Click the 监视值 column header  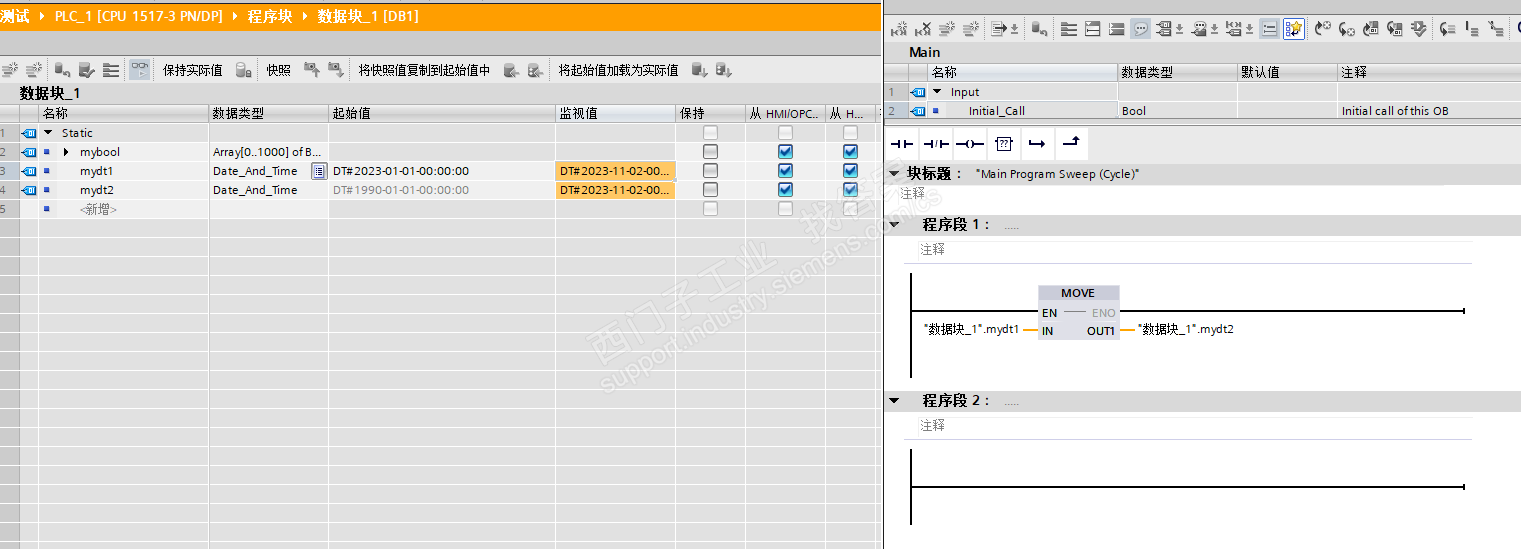[616, 114]
